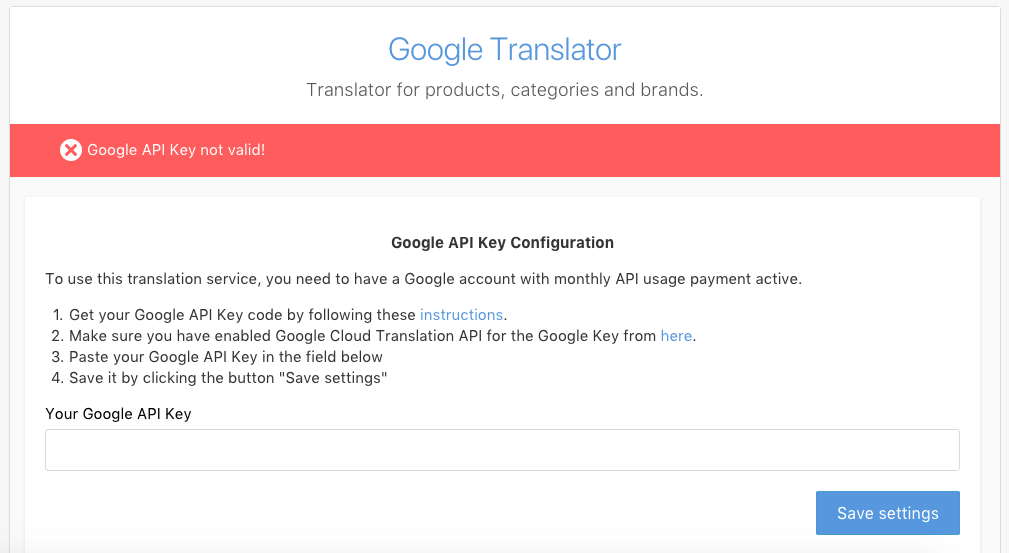
Task: Open the "here" link for Cloud Translation API
Action: tap(676, 336)
